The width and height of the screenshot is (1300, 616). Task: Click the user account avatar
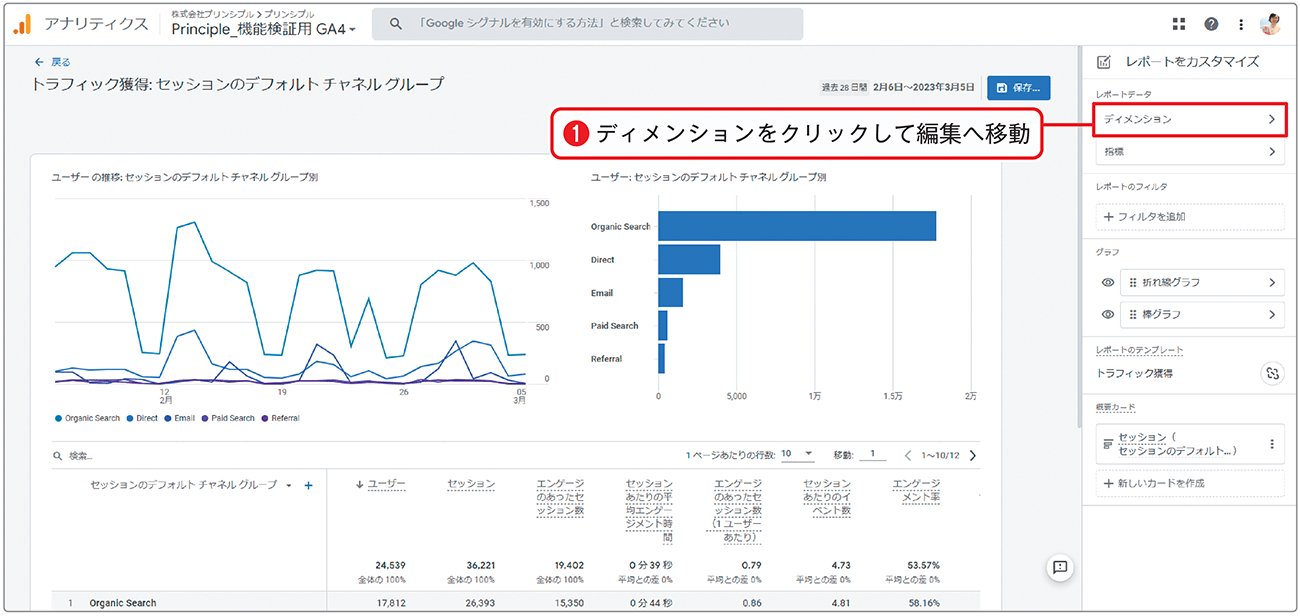[x=1271, y=24]
